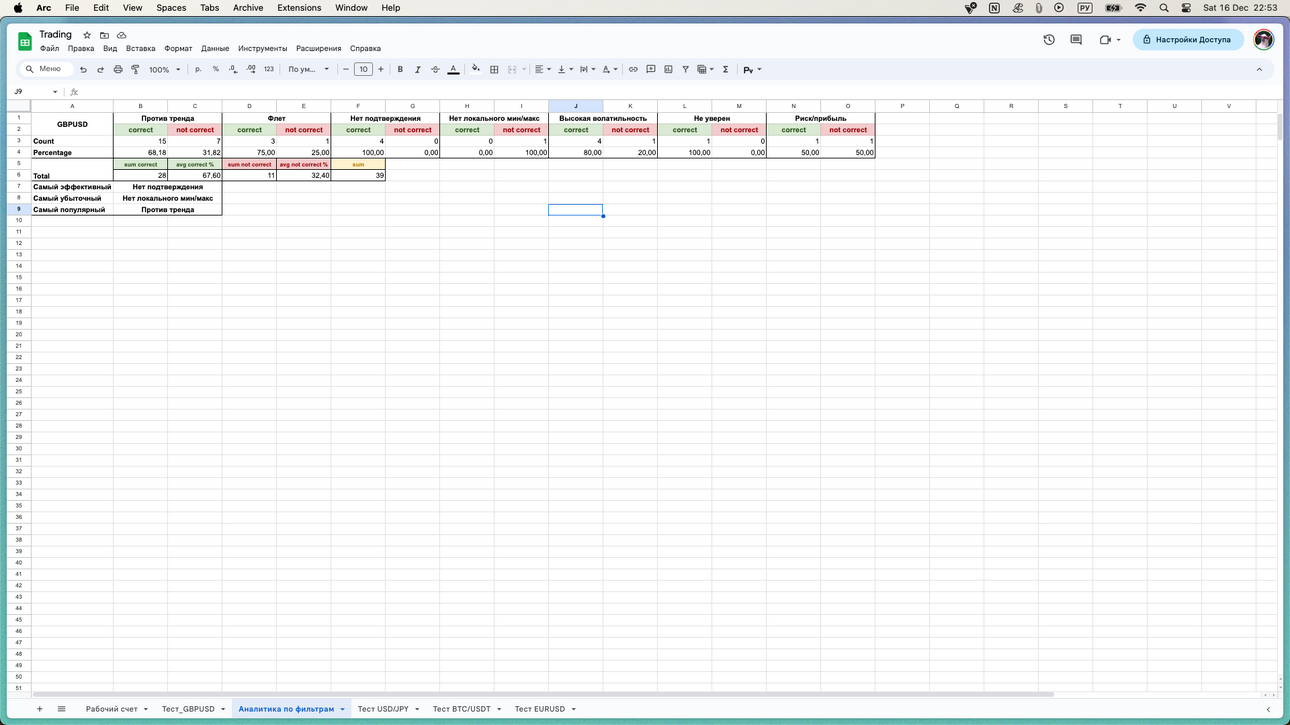Viewport: 1290px width, 725px height.
Task: Search menus with Меню field
Action: click(46, 69)
